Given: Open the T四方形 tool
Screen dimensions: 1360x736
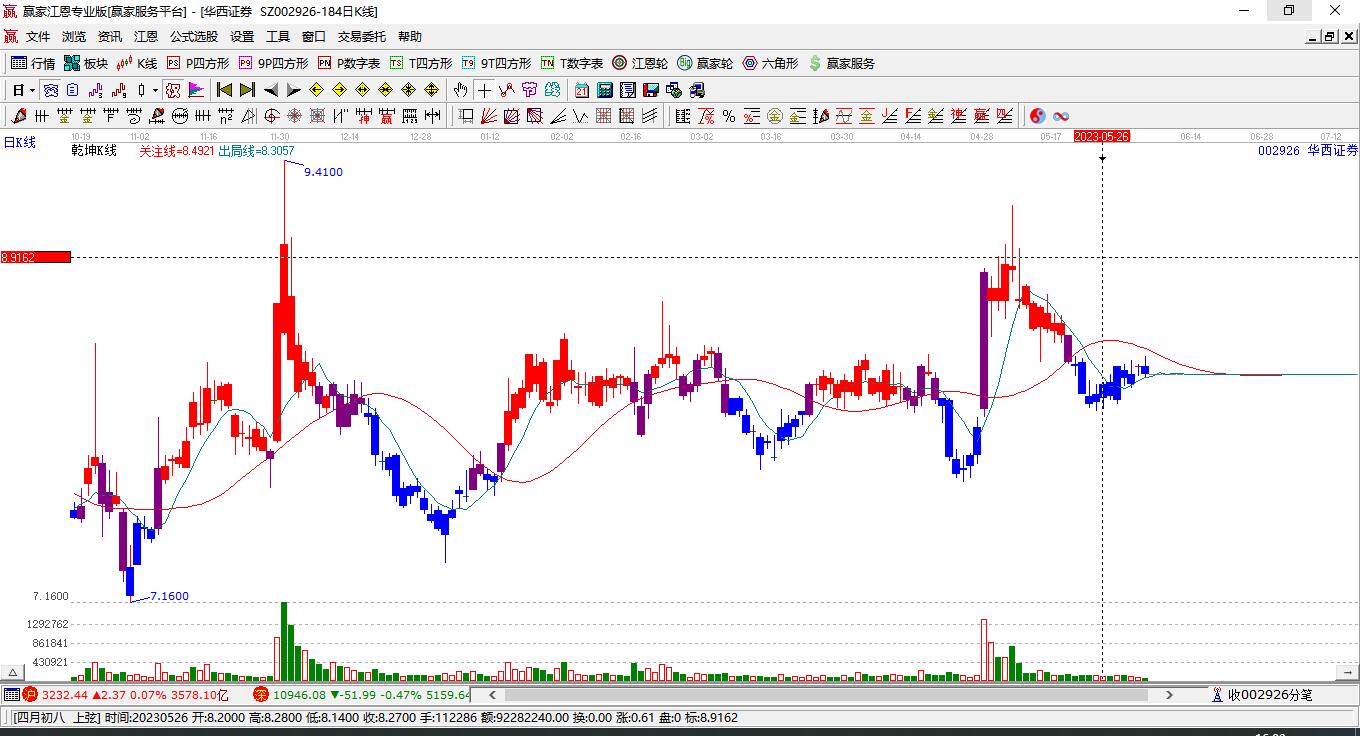Looking at the screenshot, I should [421, 63].
